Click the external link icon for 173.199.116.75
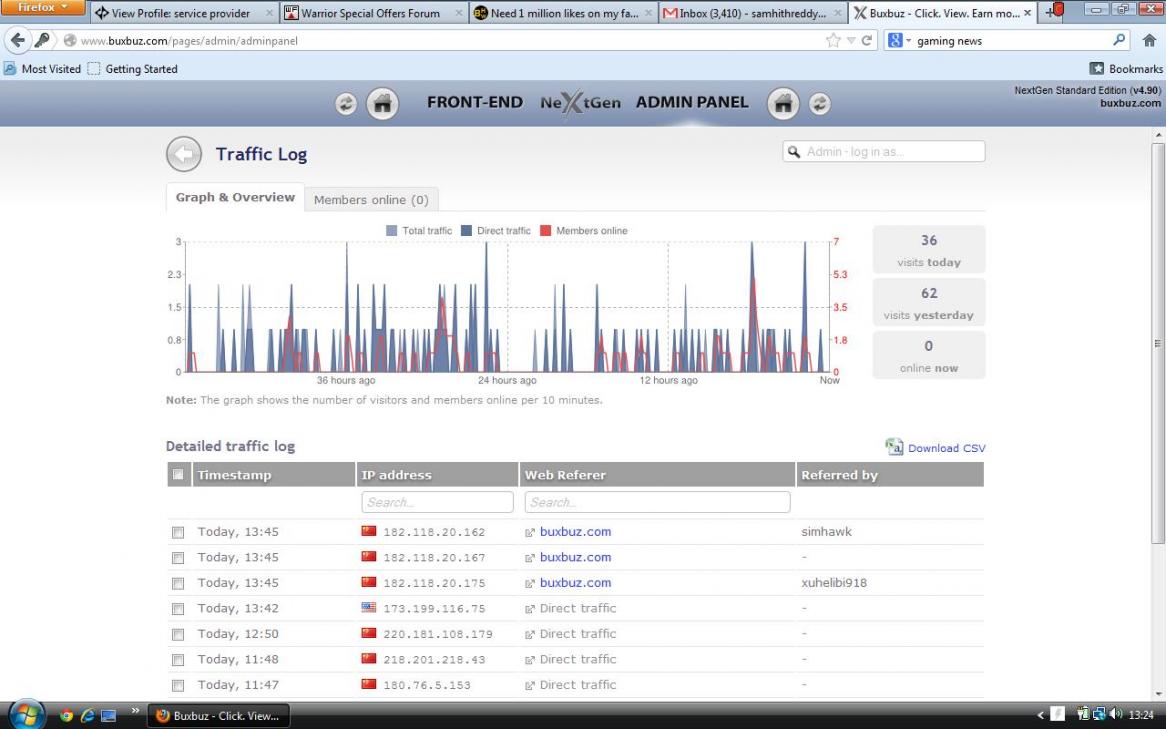 pyautogui.click(x=529, y=609)
